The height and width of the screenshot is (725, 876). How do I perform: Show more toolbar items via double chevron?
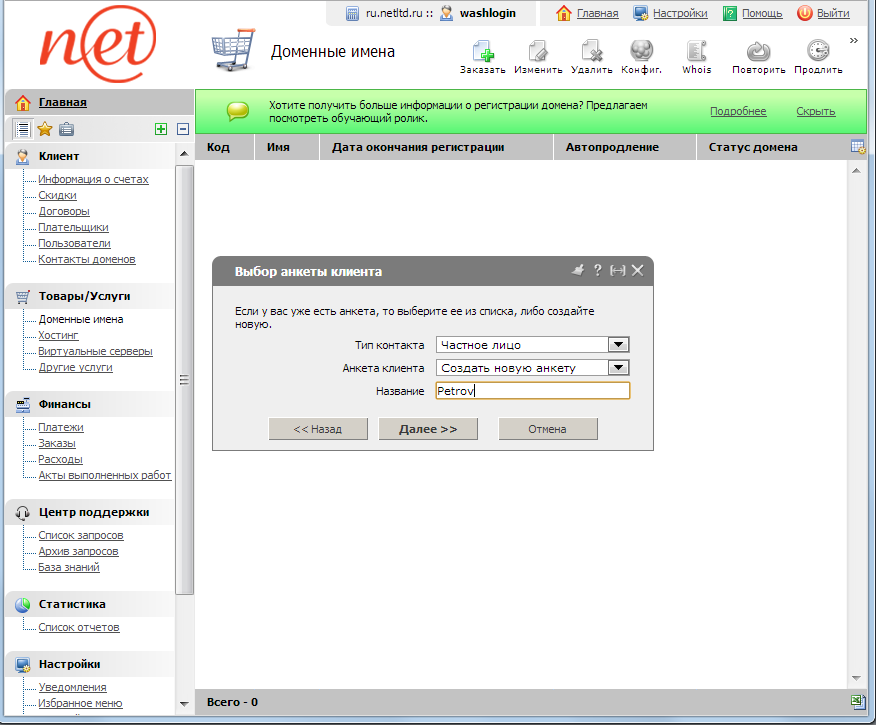pyautogui.click(x=854, y=41)
